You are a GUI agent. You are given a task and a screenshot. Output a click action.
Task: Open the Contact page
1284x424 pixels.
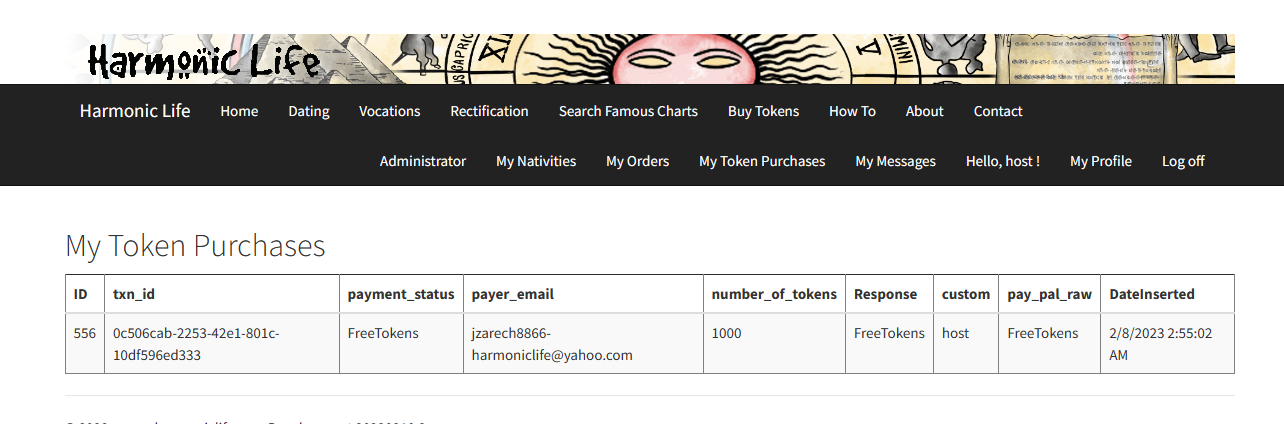click(x=998, y=111)
